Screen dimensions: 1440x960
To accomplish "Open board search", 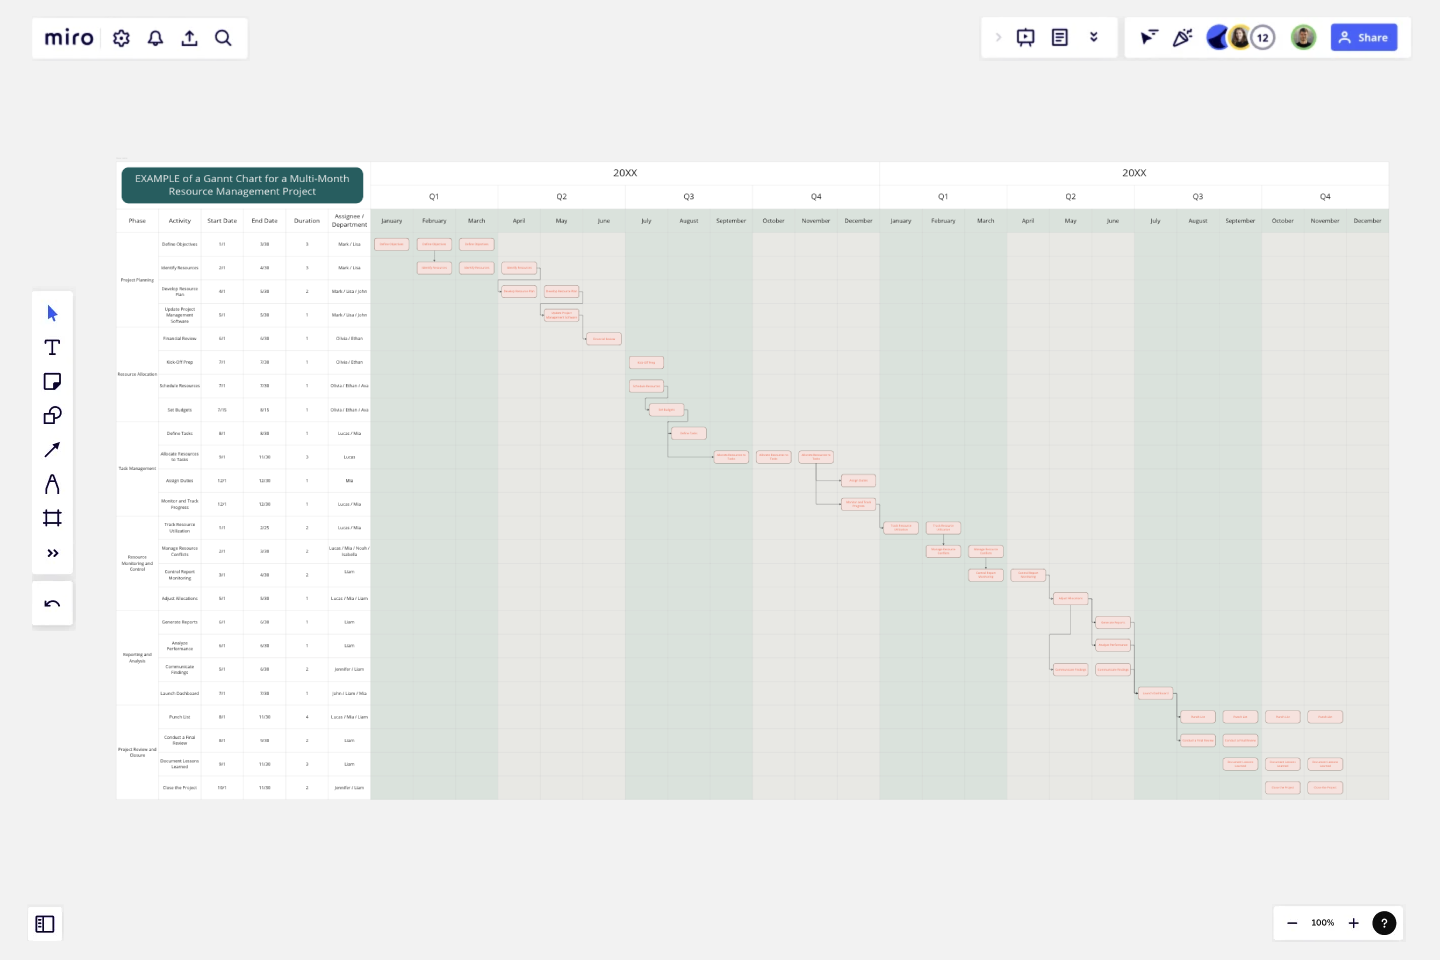I will 223,38.
